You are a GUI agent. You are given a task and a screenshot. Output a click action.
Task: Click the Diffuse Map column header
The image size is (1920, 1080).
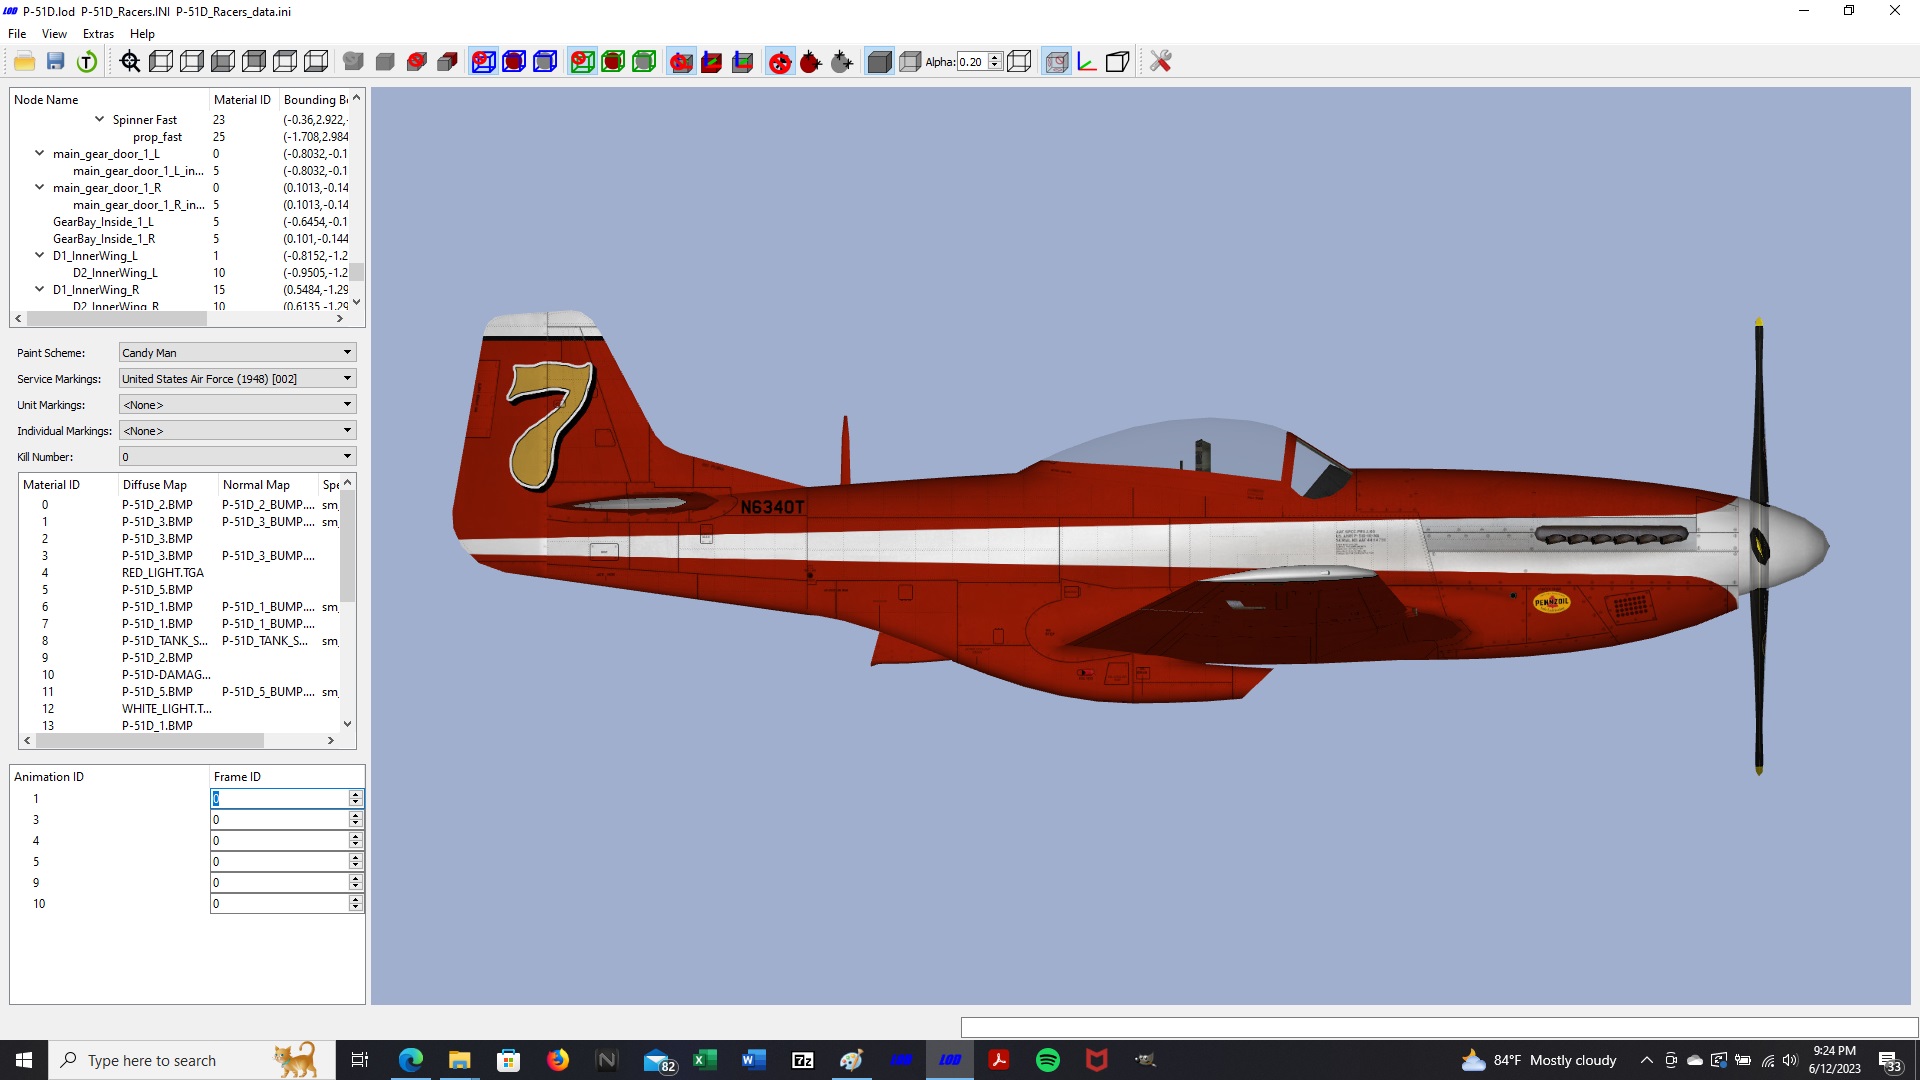pos(168,485)
